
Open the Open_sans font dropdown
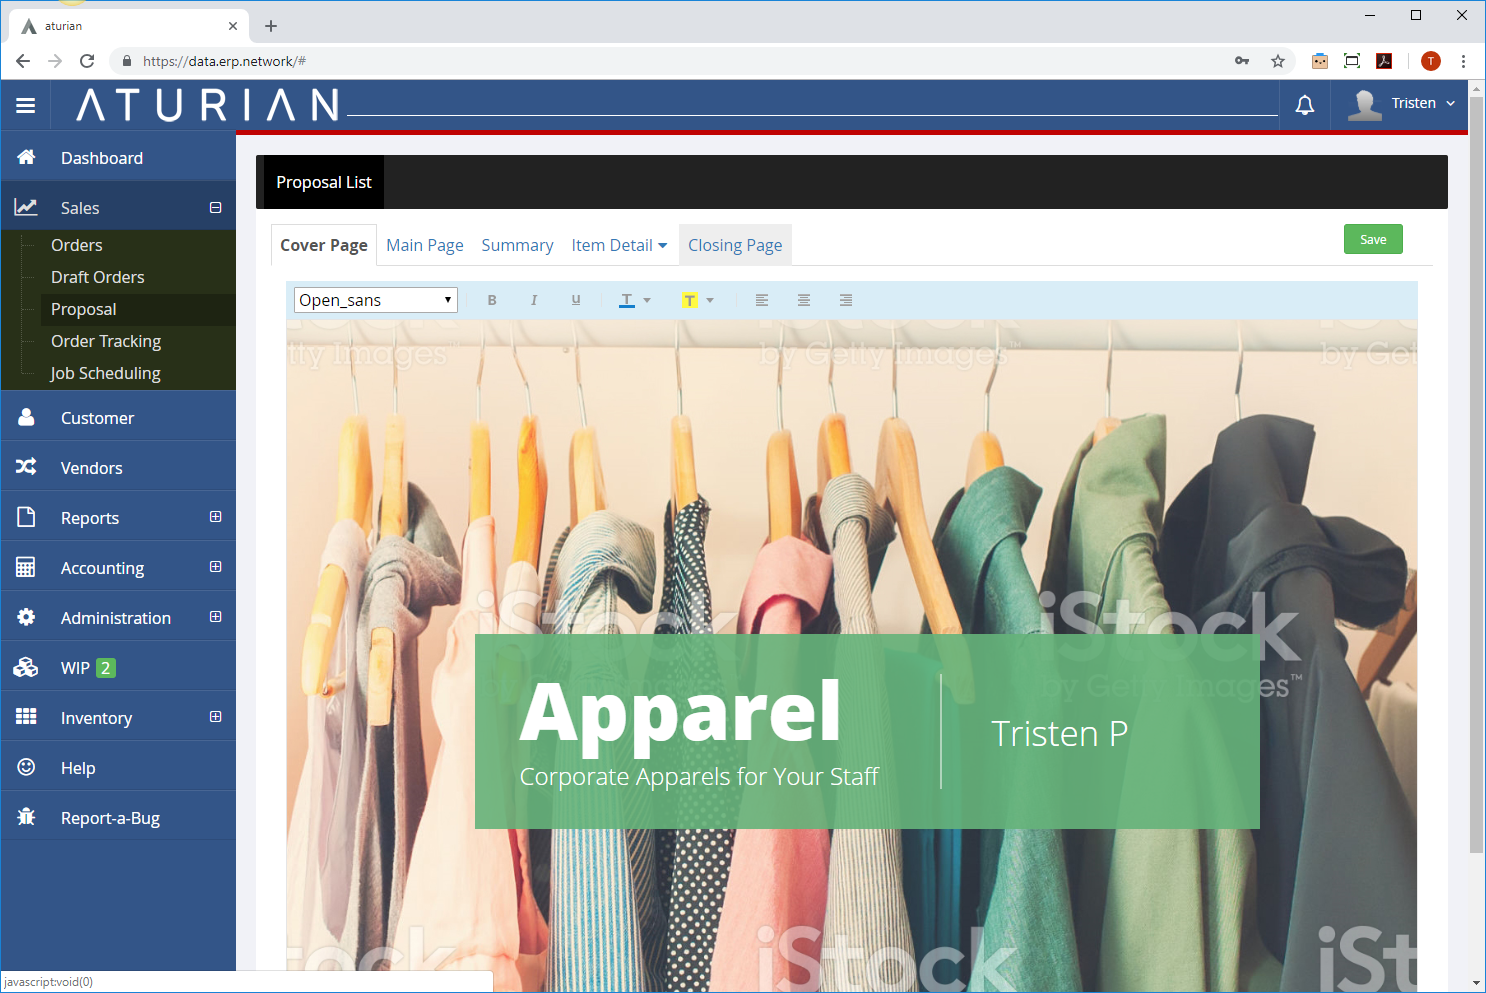376,300
